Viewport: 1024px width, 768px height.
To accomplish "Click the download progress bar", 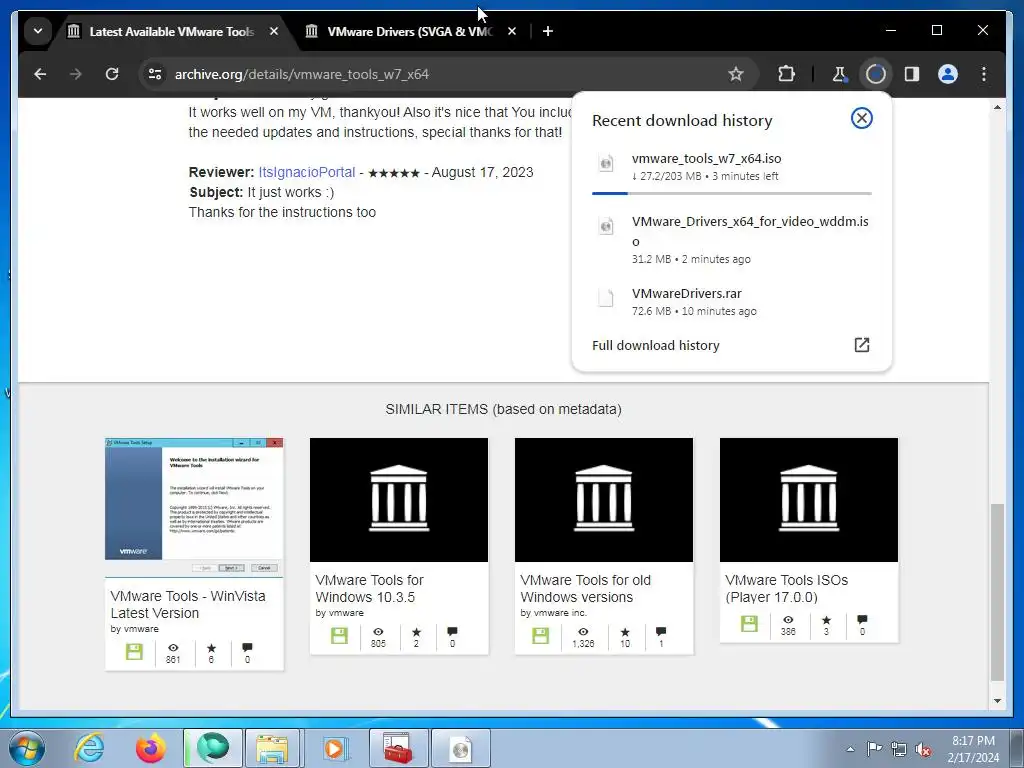I will [731, 193].
